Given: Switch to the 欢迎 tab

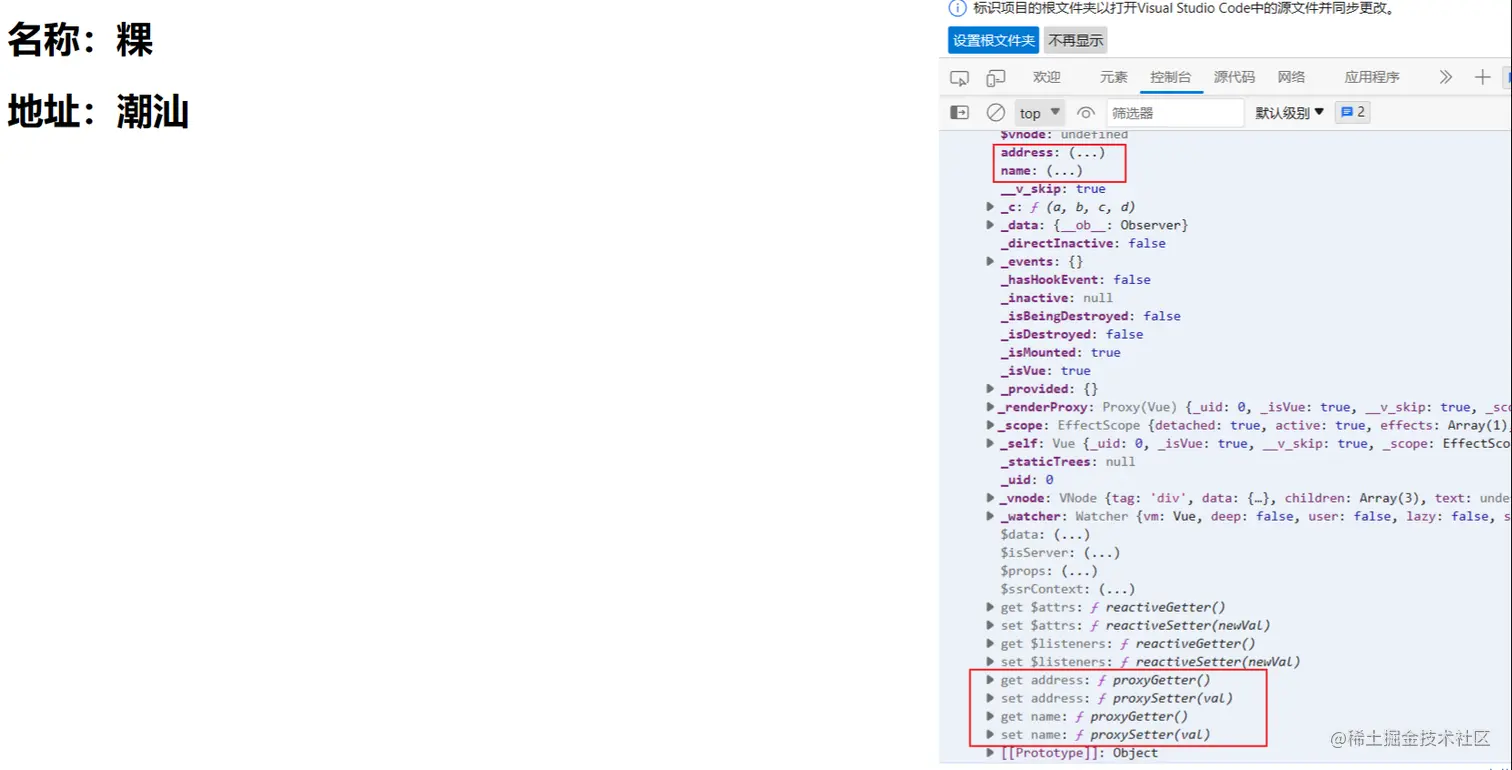Looking at the screenshot, I should [1046, 77].
